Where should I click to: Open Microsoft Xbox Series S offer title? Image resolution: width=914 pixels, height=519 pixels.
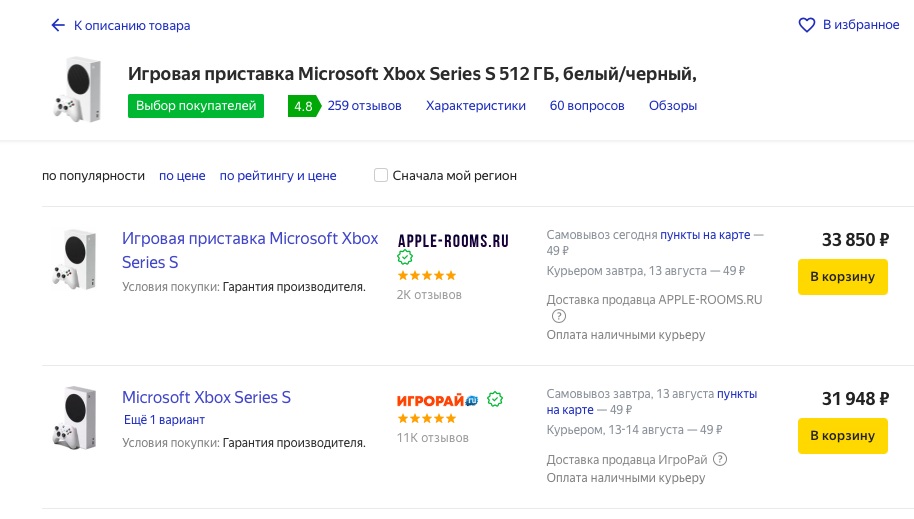(x=206, y=397)
